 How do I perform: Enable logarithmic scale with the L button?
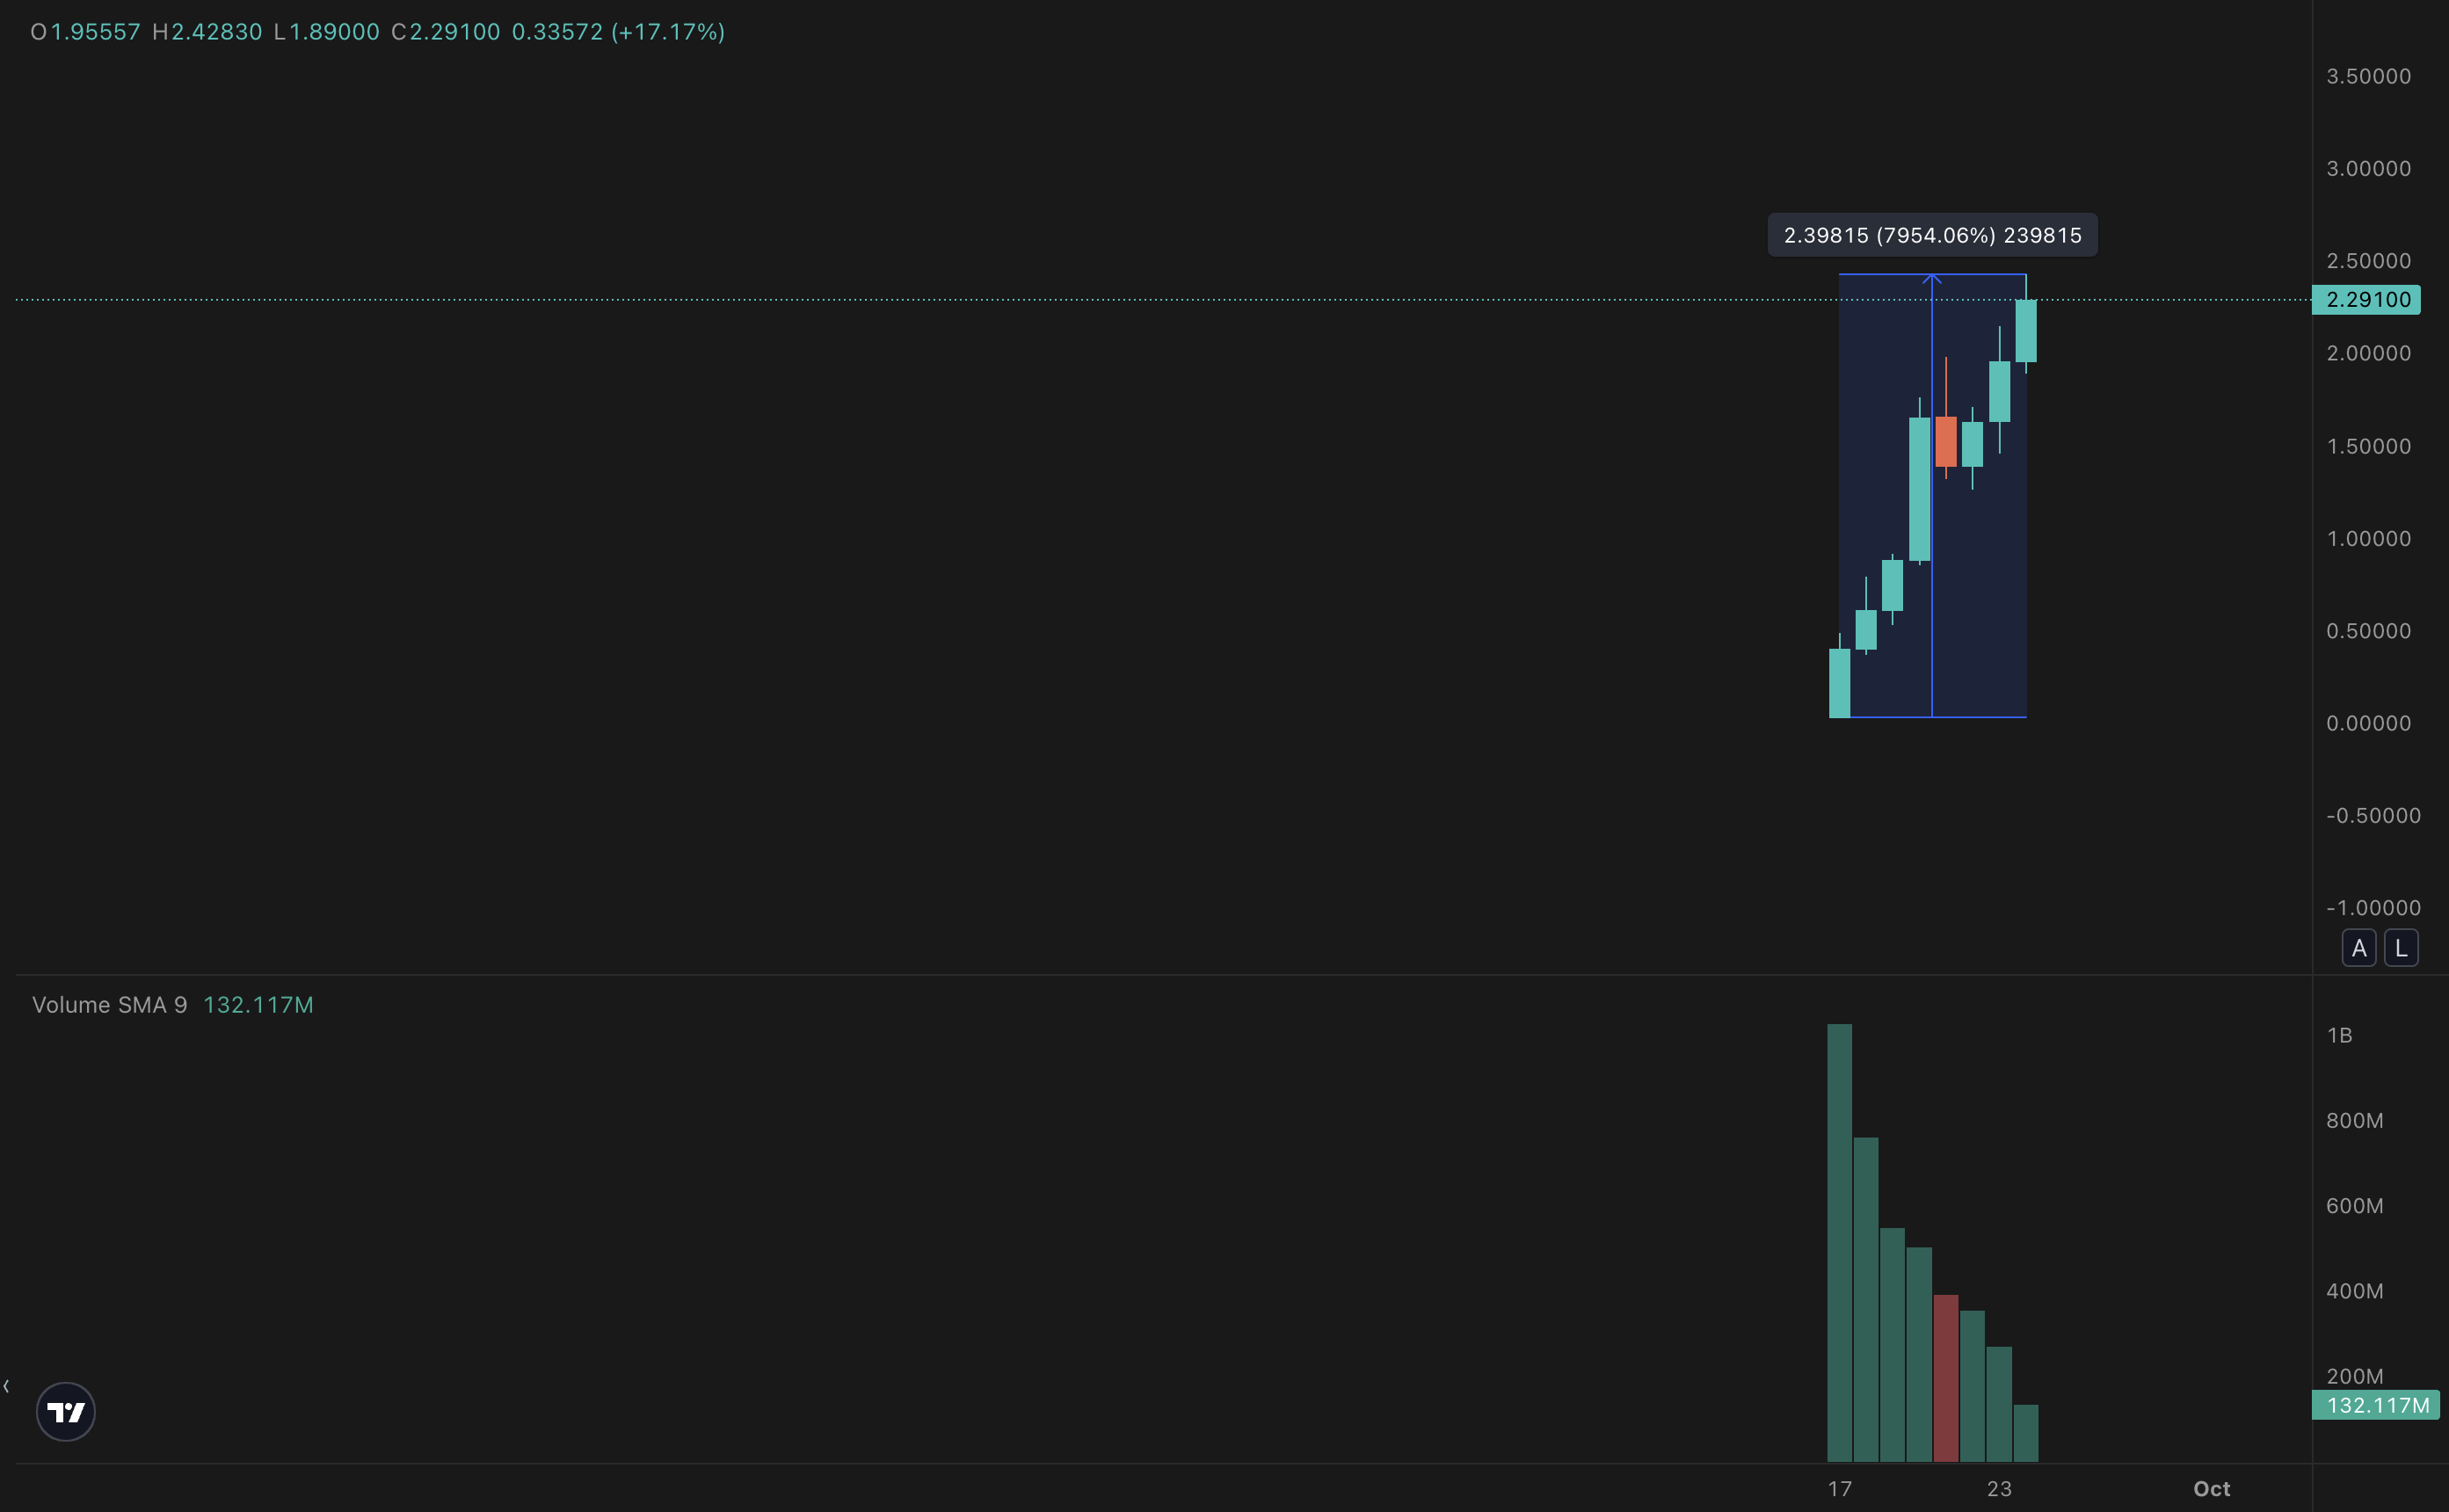click(2402, 947)
